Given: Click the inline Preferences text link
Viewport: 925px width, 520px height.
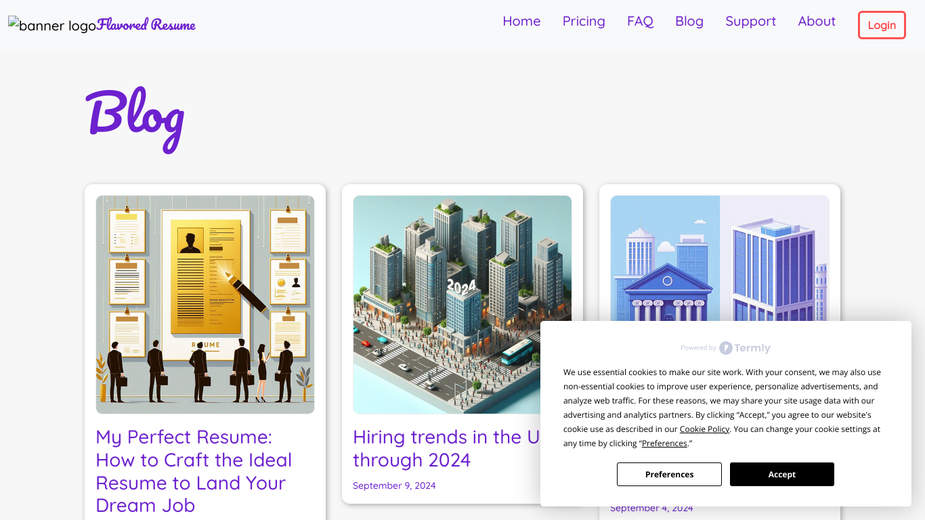Looking at the screenshot, I should [x=664, y=443].
